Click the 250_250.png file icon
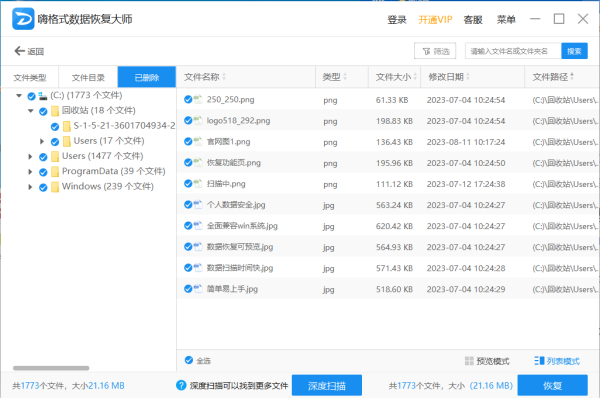The image size is (600, 398). point(197,100)
